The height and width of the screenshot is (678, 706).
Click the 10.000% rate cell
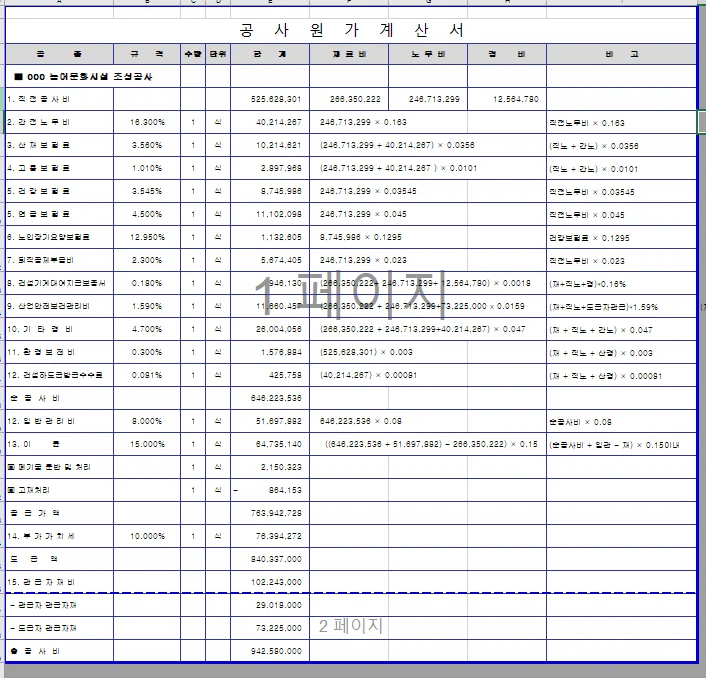point(147,536)
